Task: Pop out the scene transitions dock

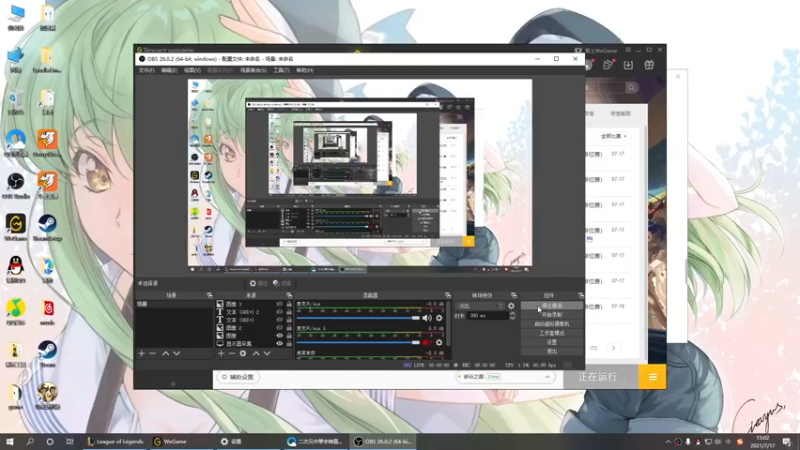Action: (514, 295)
